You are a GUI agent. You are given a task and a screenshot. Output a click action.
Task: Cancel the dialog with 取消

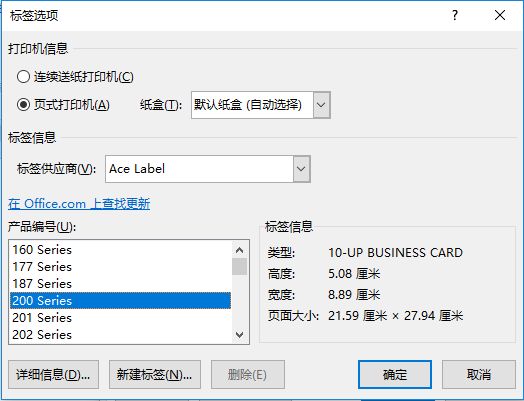[x=479, y=375]
